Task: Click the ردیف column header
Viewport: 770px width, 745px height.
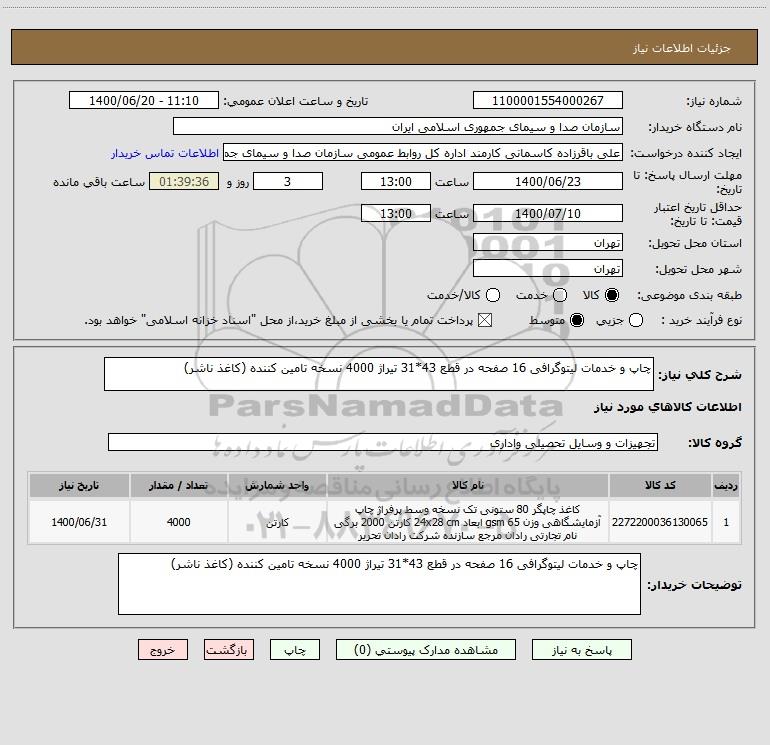Action: pyautogui.click(x=726, y=485)
